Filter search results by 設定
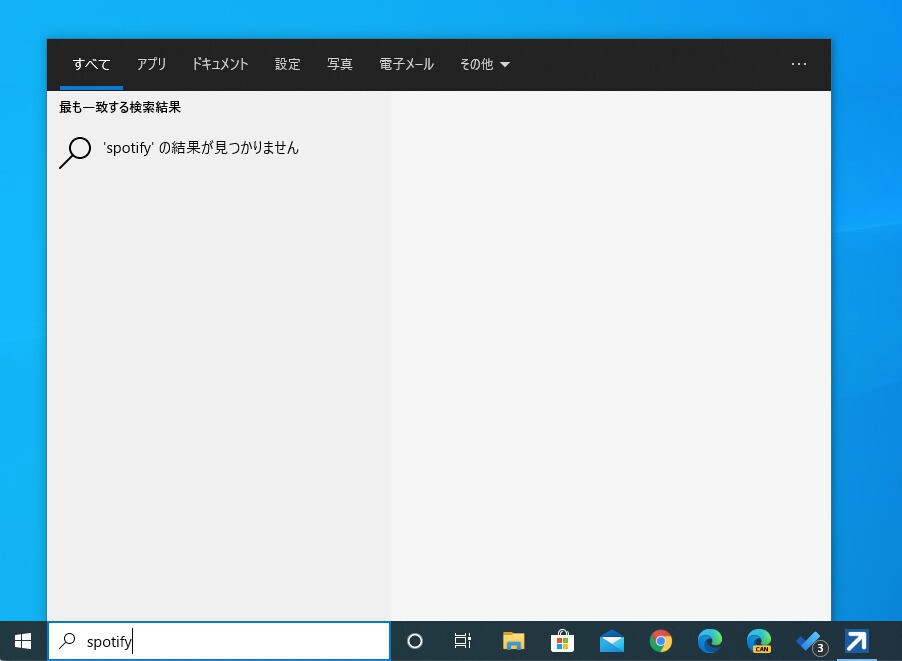Image resolution: width=902 pixels, height=661 pixels. pyautogui.click(x=288, y=64)
